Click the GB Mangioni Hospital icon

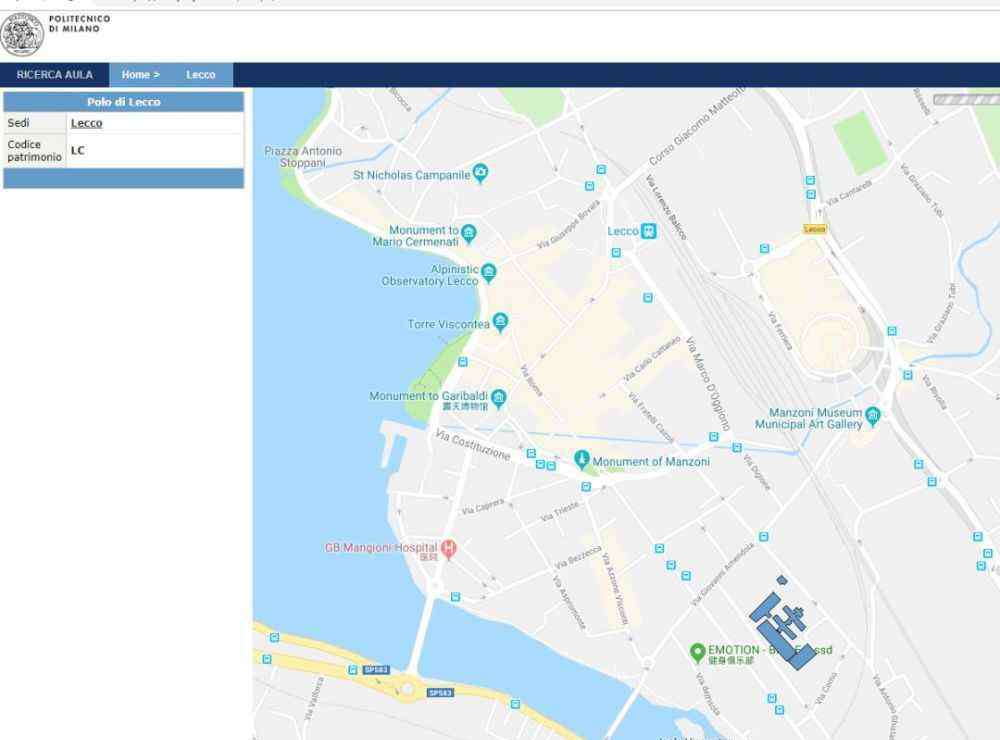coord(449,548)
